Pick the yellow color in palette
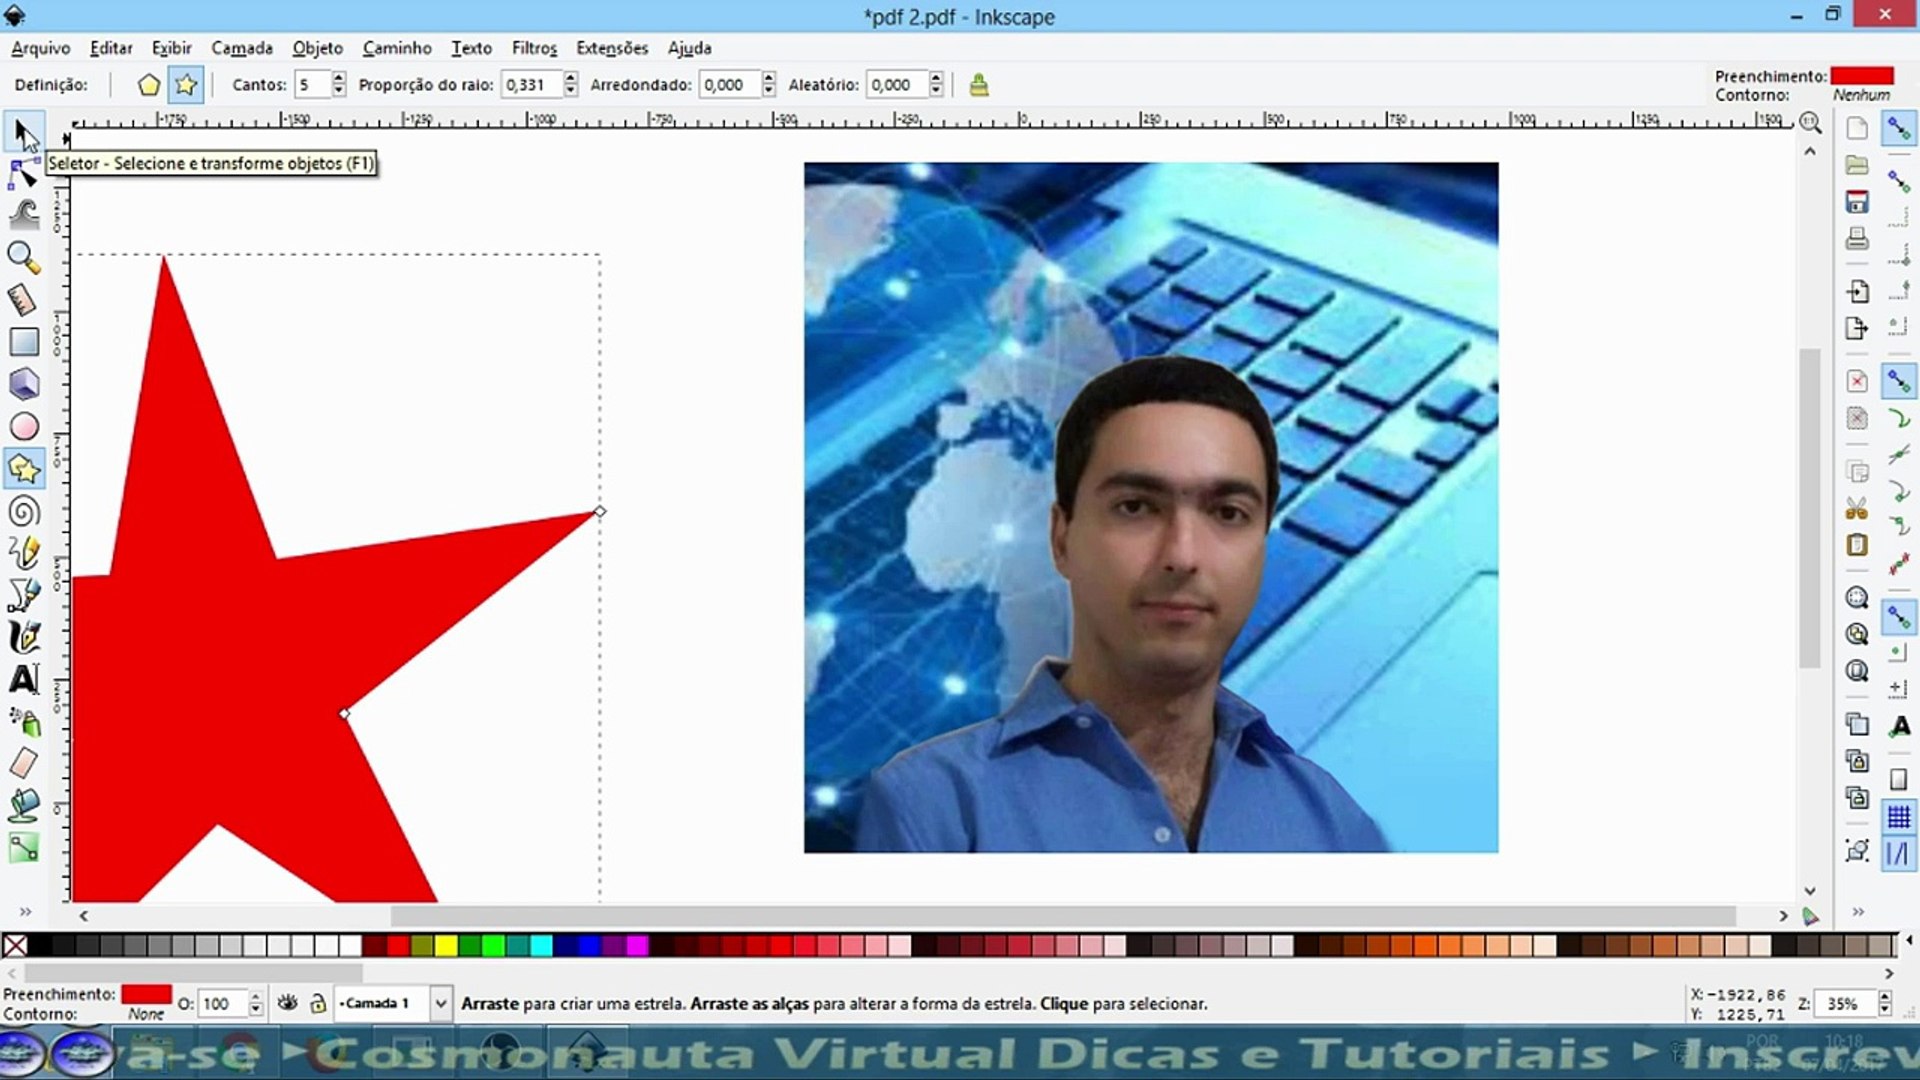 [x=446, y=945]
